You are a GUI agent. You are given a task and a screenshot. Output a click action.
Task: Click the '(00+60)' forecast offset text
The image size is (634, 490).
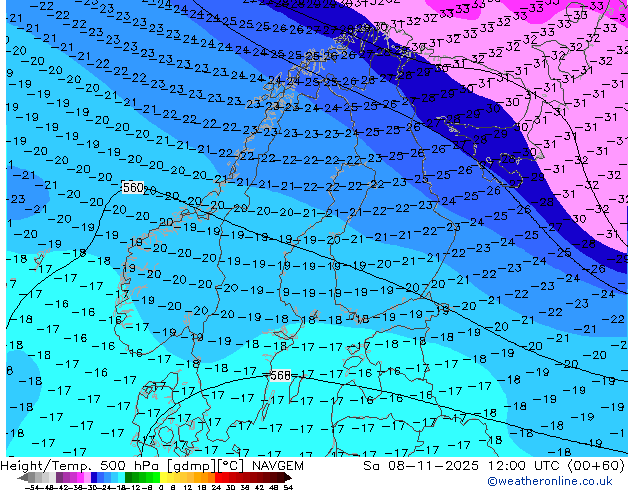596,466
